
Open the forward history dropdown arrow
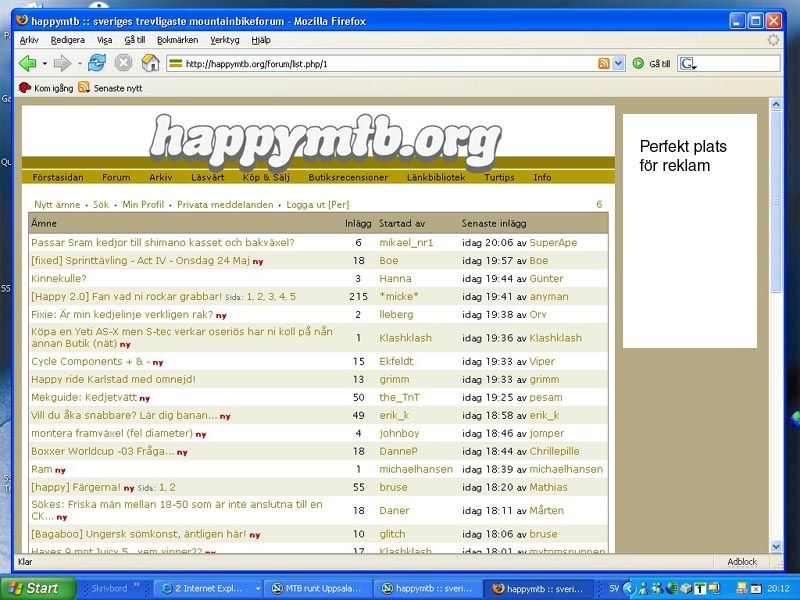(80, 64)
